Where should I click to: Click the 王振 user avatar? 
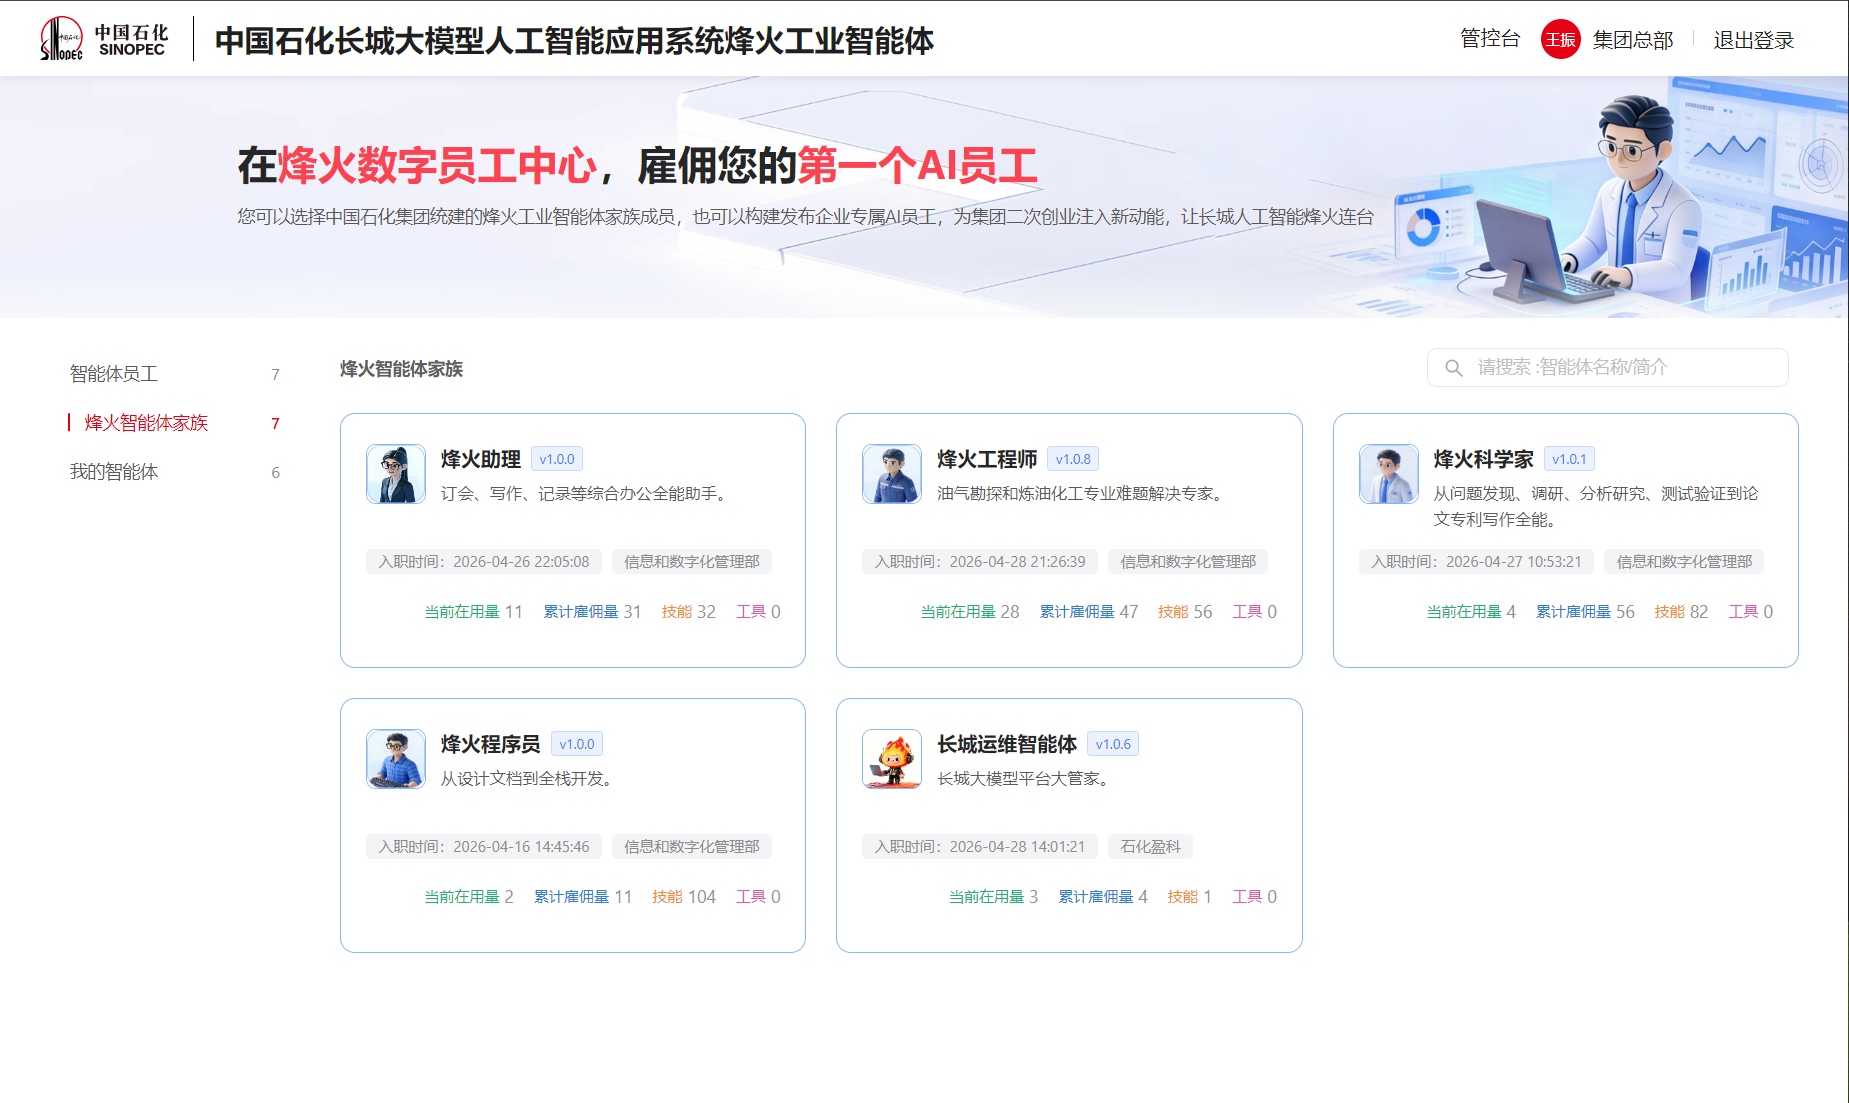(x=1559, y=39)
